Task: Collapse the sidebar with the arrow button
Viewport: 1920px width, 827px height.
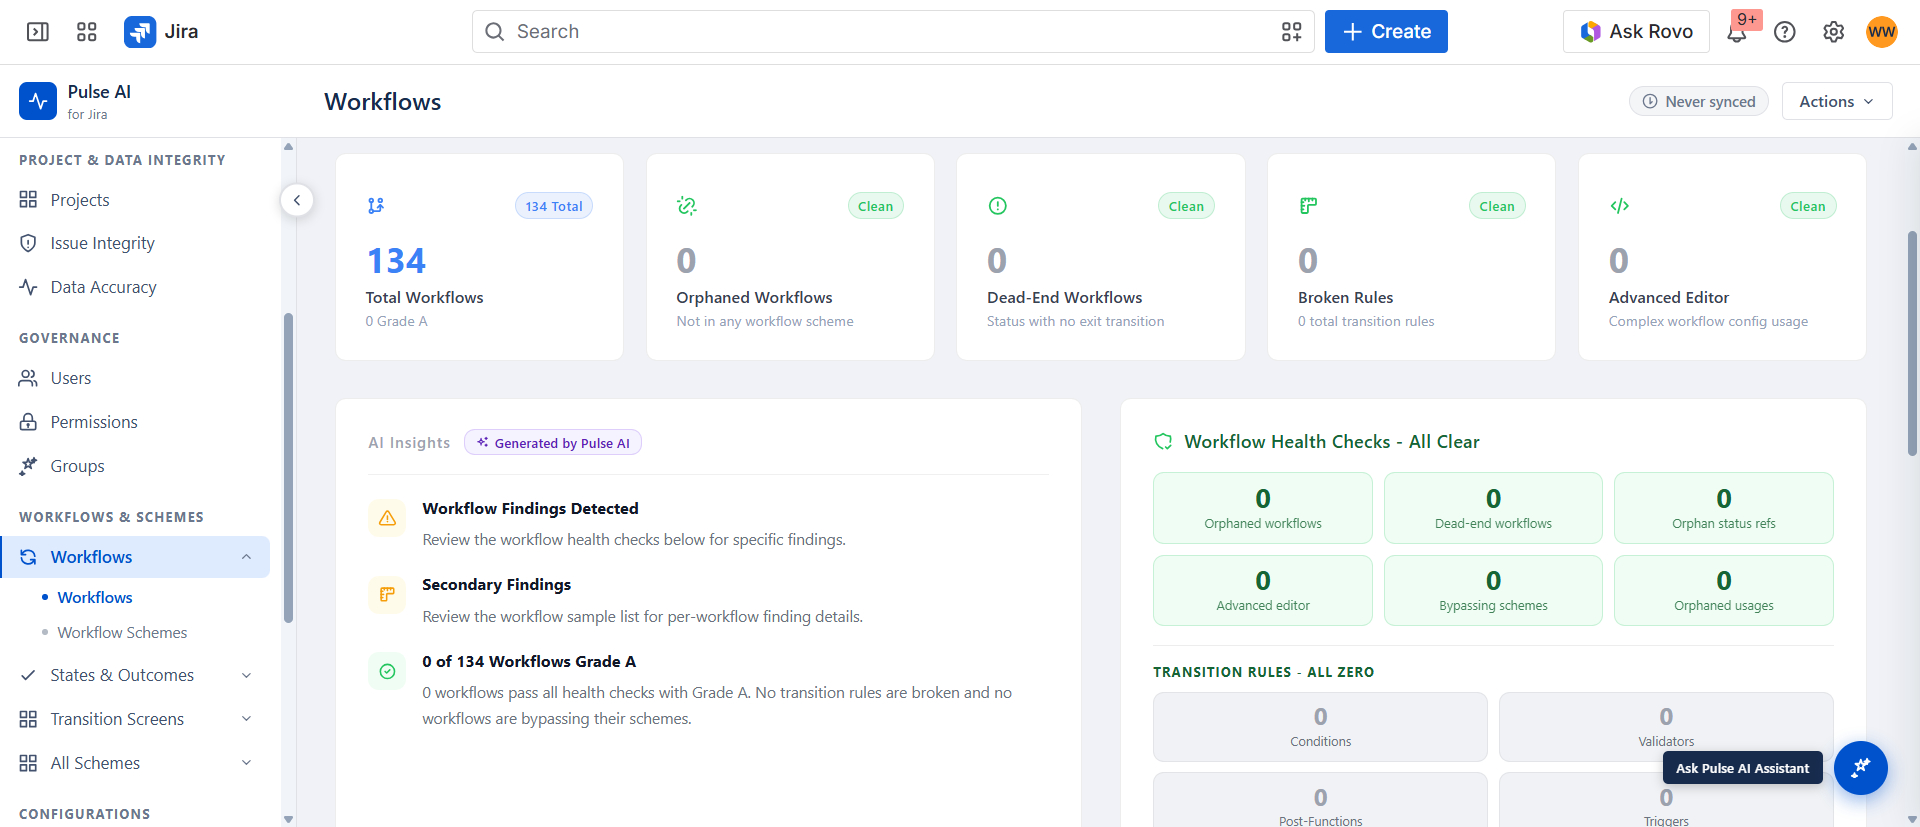Action: 297,200
